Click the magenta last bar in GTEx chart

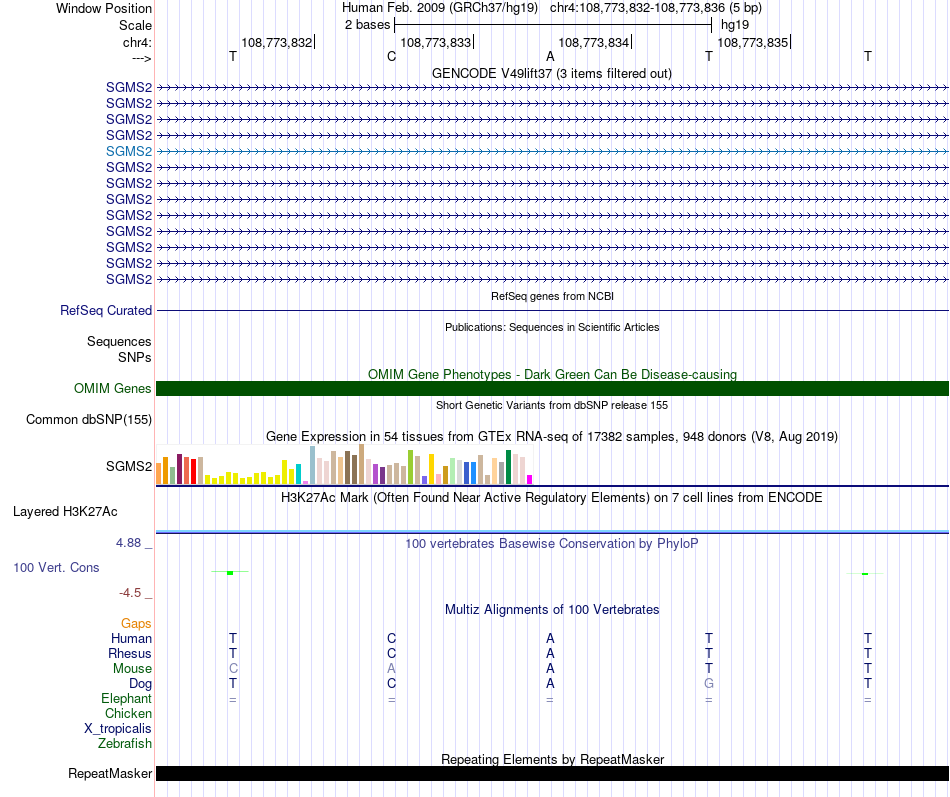(x=530, y=479)
